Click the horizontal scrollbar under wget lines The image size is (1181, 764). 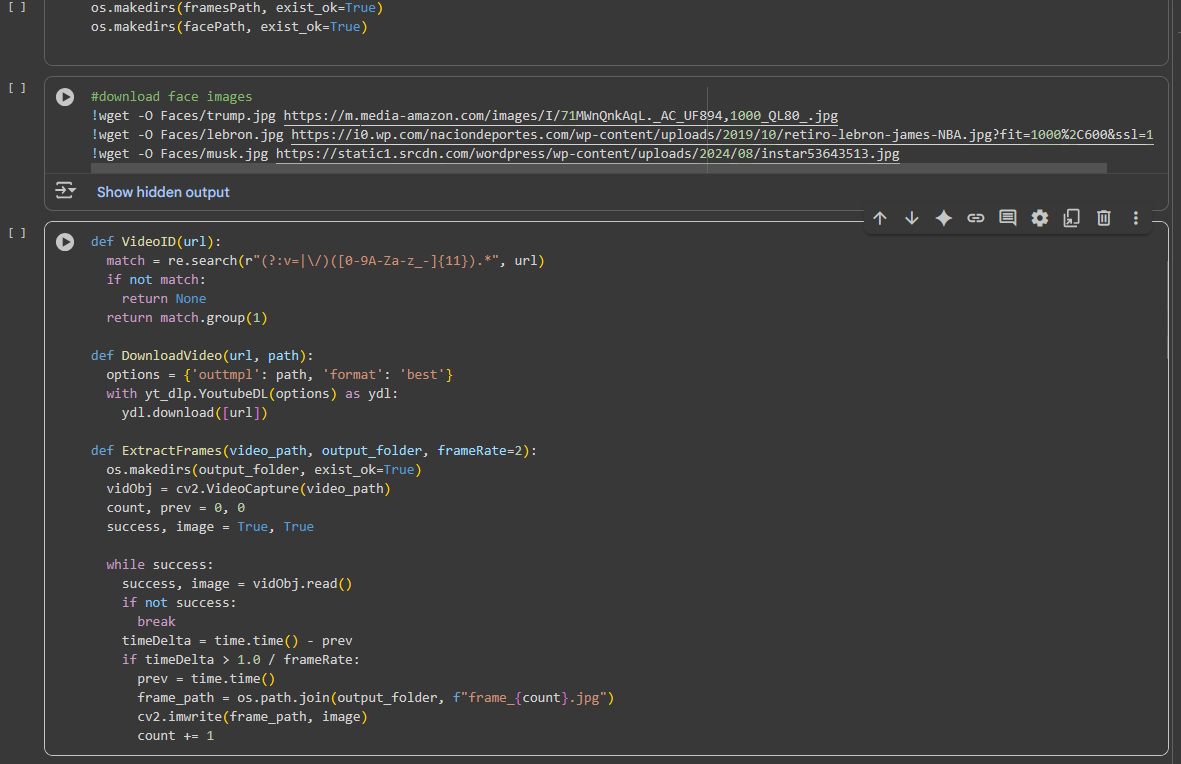598,168
